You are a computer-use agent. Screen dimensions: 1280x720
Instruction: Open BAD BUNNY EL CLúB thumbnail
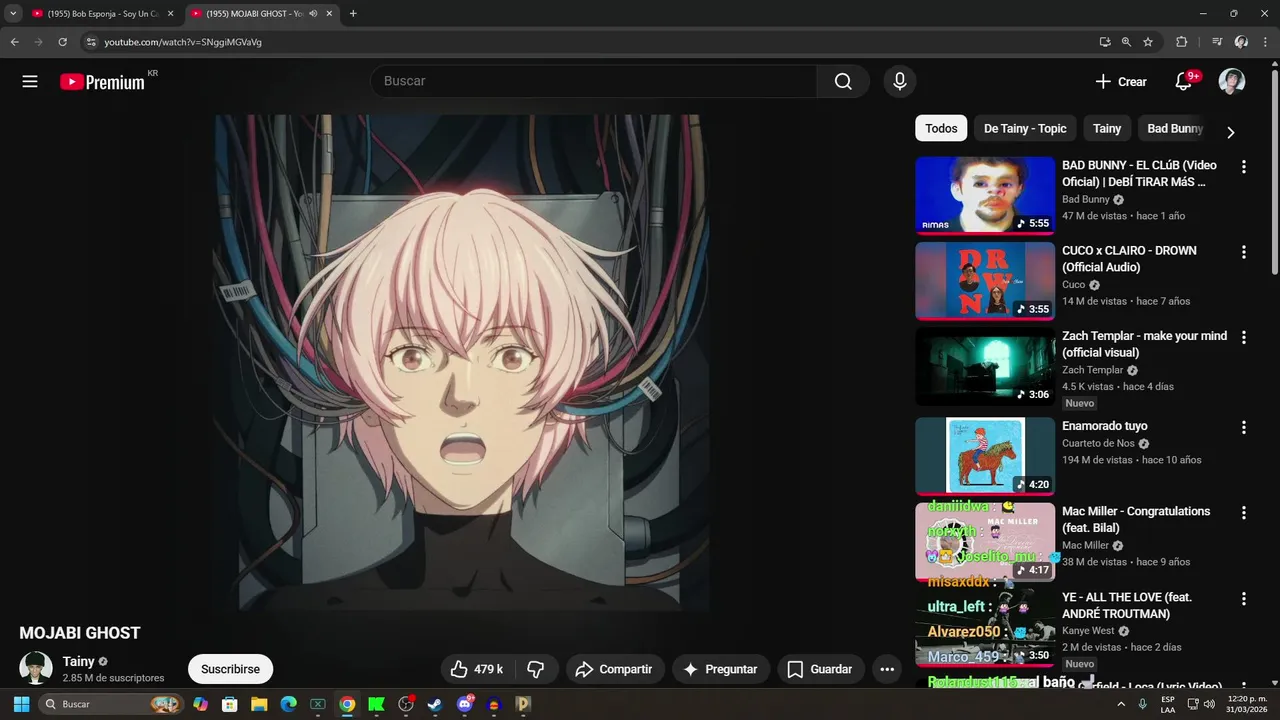pos(985,194)
